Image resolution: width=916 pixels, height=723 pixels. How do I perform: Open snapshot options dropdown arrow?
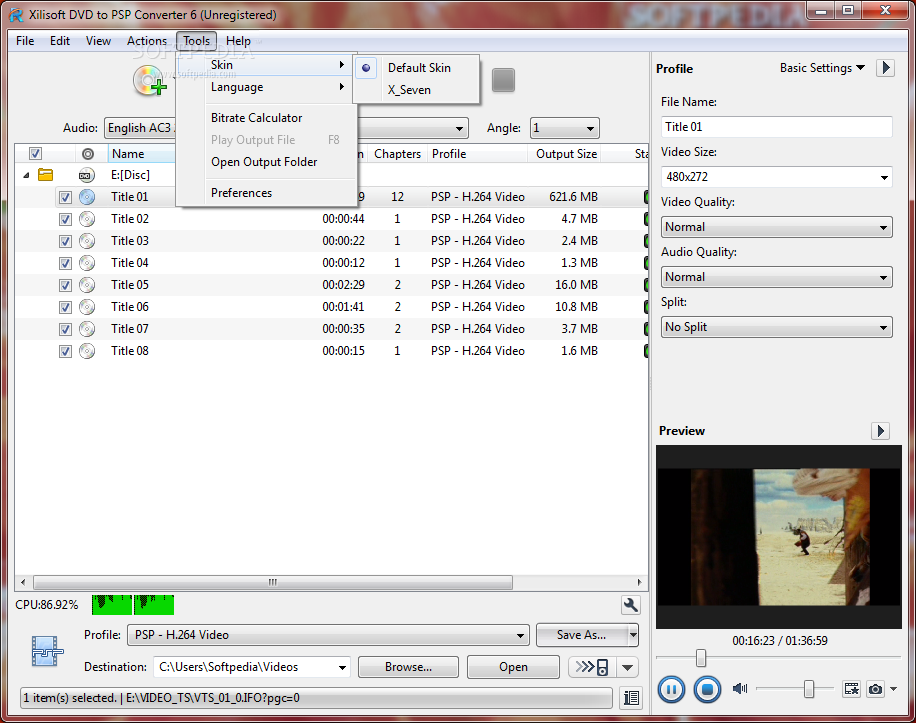click(893, 689)
